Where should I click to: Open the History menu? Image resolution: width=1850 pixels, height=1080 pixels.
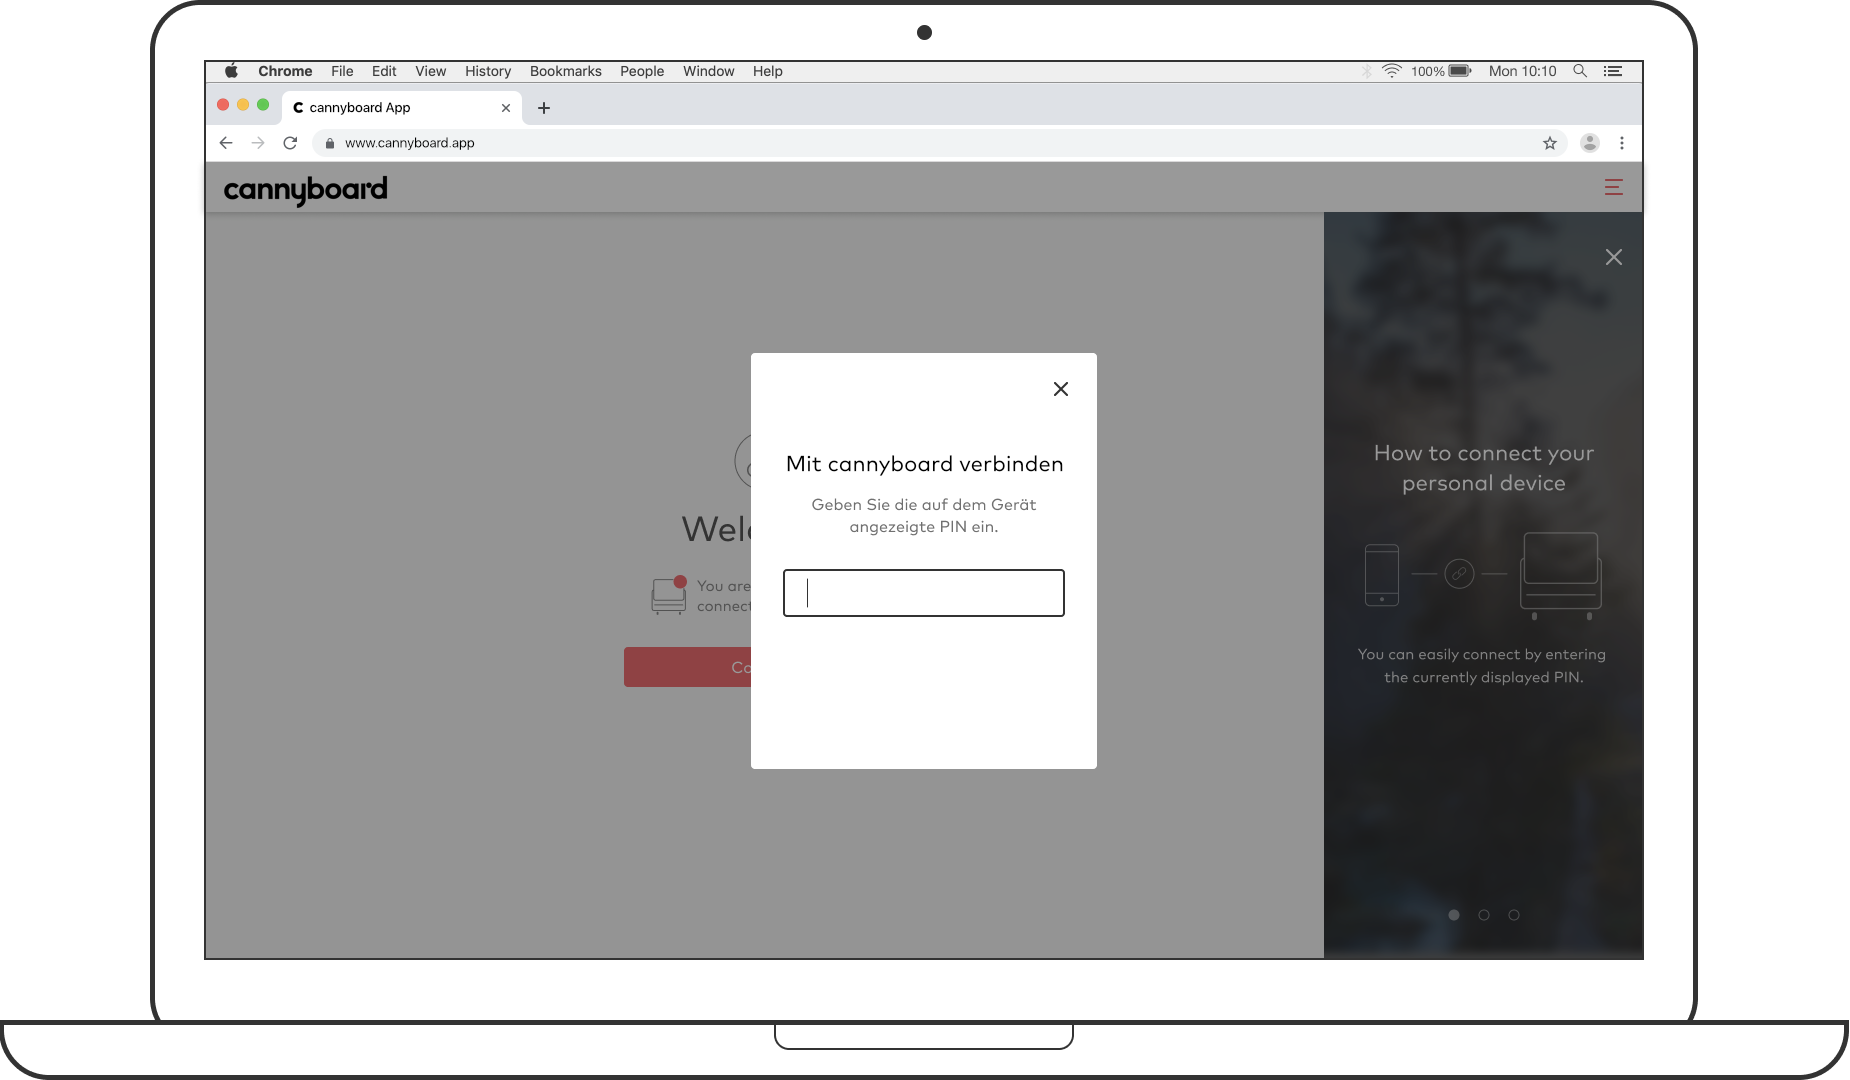pos(487,71)
